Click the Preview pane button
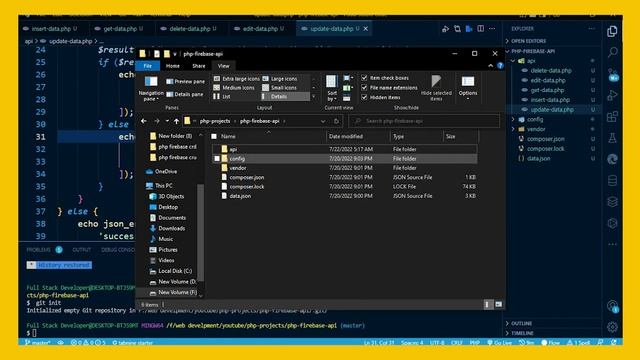This screenshot has width=640, height=360. pyautogui.click(x=185, y=82)
